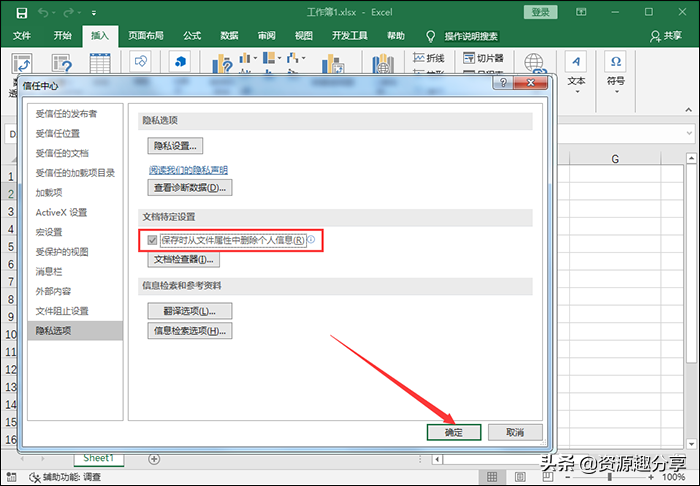Collapse the ribbon with the chevron

(688, 109)
